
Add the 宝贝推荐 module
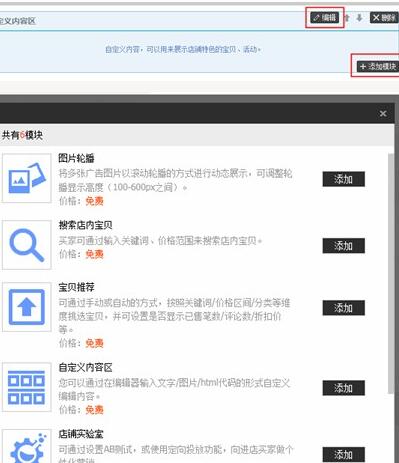click(343, 308)
